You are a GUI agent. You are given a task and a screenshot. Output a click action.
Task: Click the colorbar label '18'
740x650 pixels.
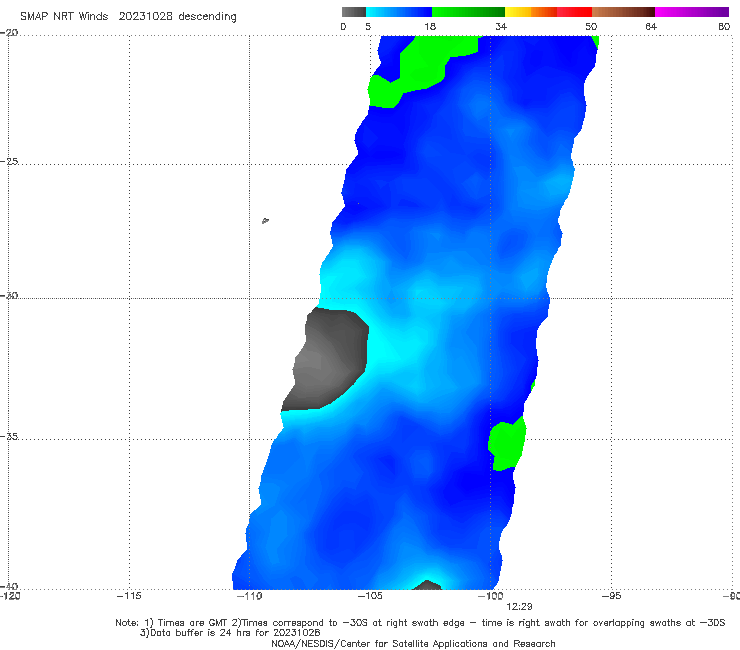point(430,26)
